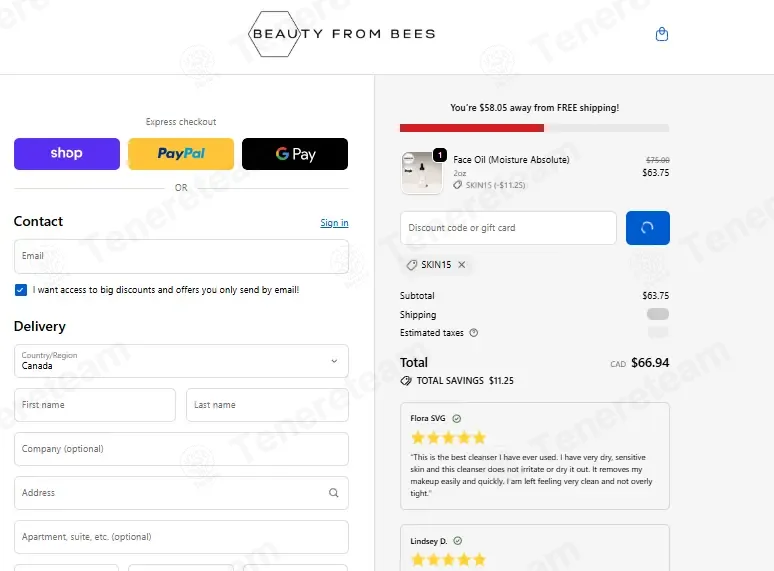This screenshot has width=774, height=571.
Task: Click Flora SVG verified checkmark icon
Action: [457, 419]
